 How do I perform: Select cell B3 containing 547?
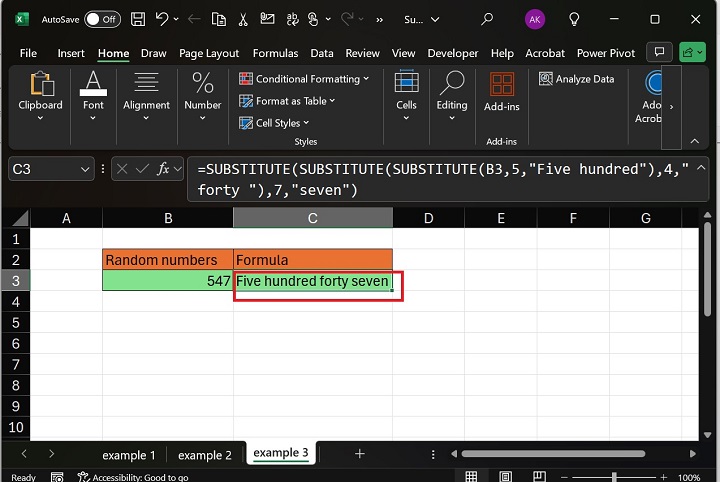pos(167,281)
